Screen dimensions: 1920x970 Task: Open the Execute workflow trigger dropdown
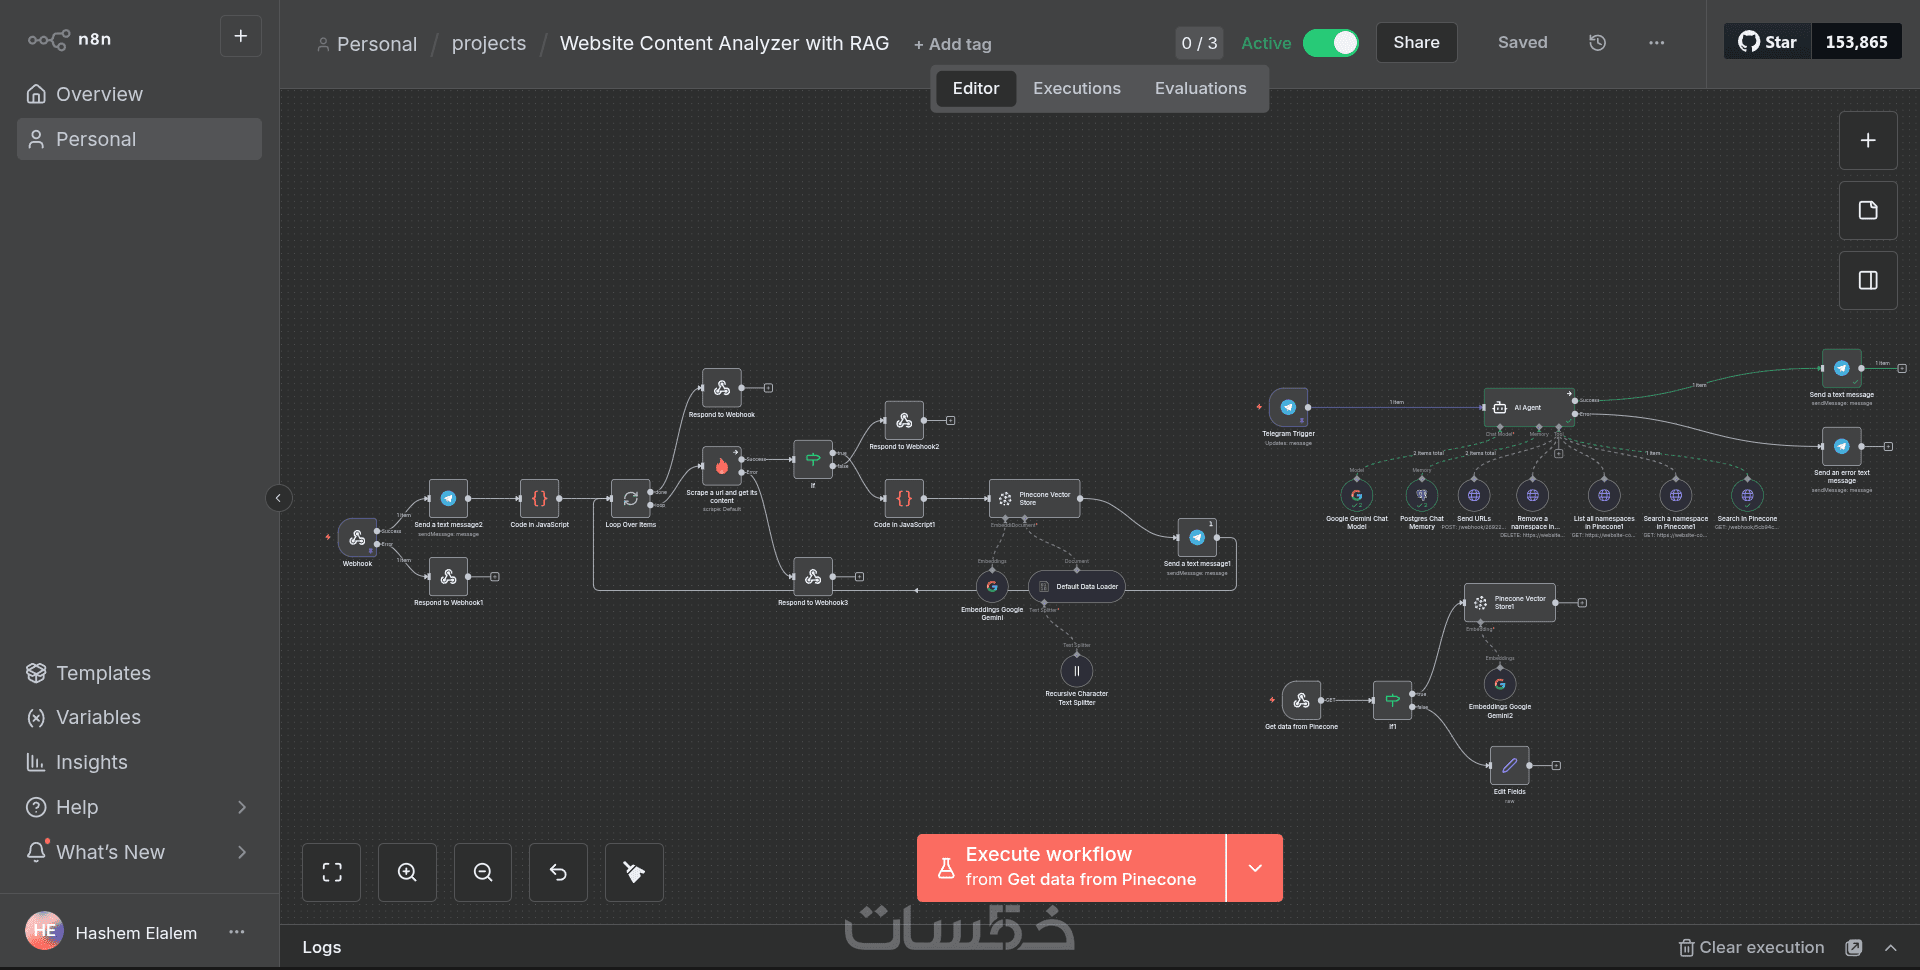(1255, 868)
